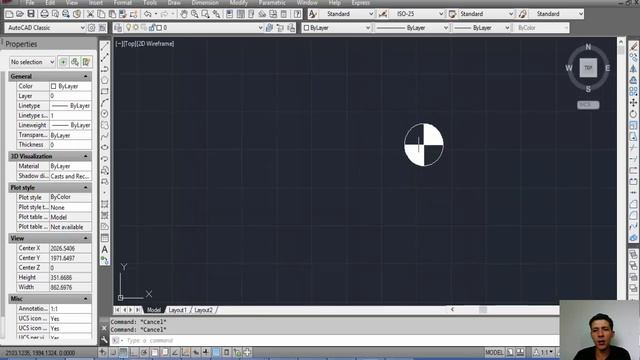
Task: Click Workspace Settings gear icon
Action: tap(91, 28)
